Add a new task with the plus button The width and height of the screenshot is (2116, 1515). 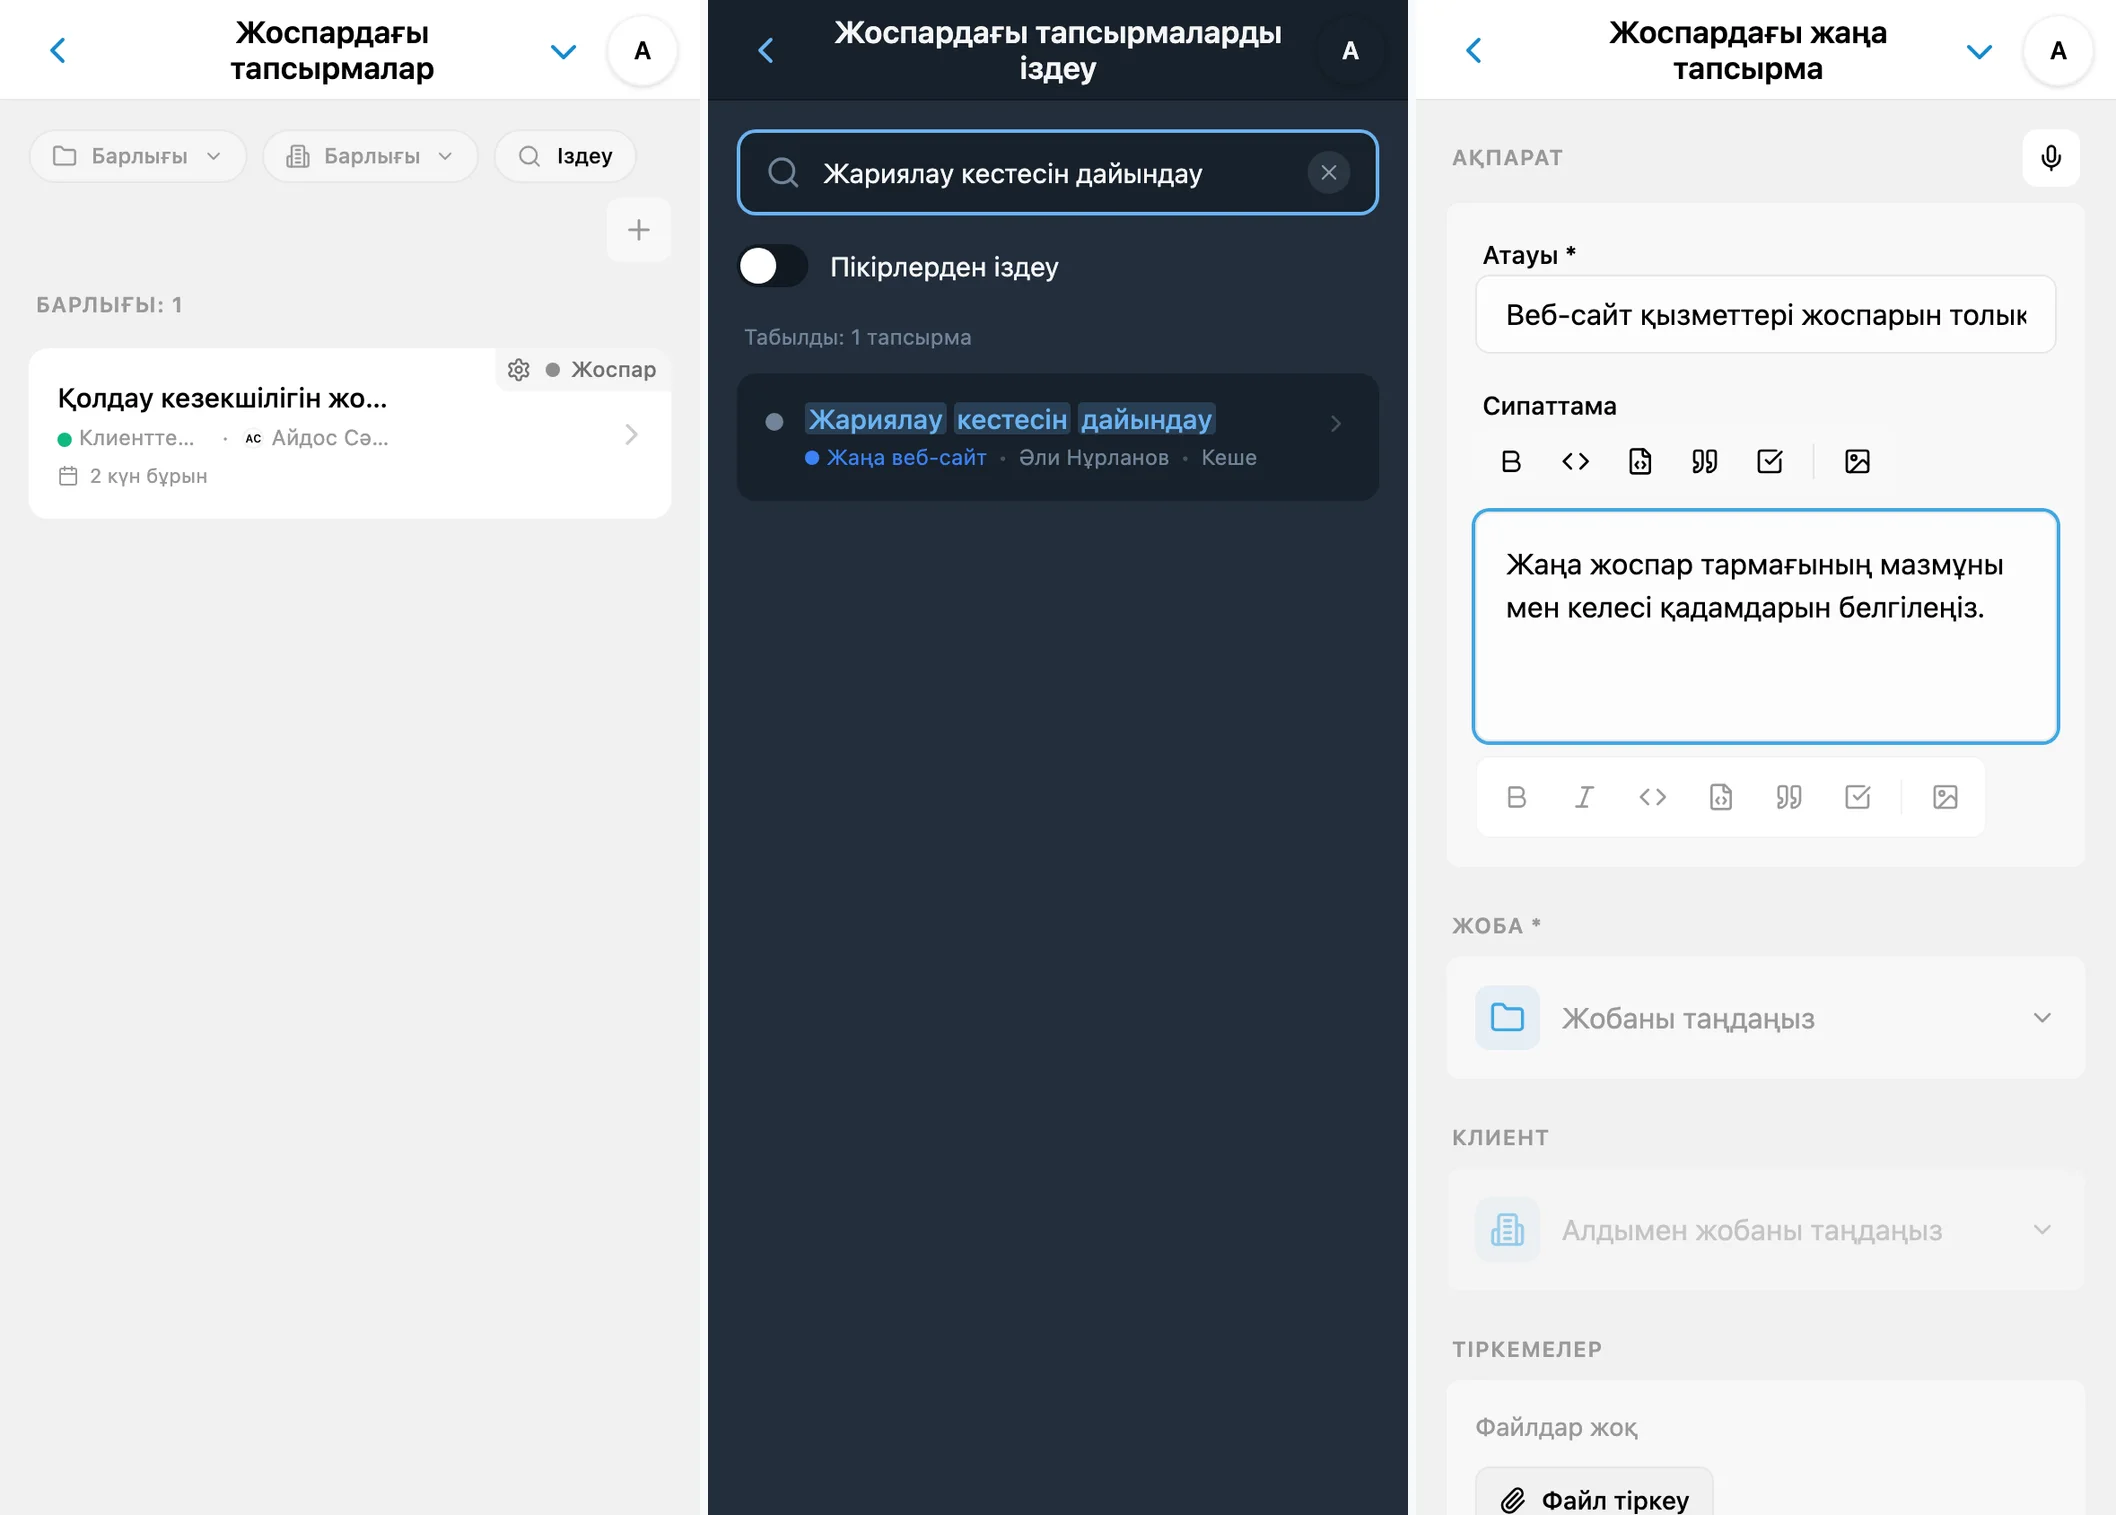(x=639, y=230)
